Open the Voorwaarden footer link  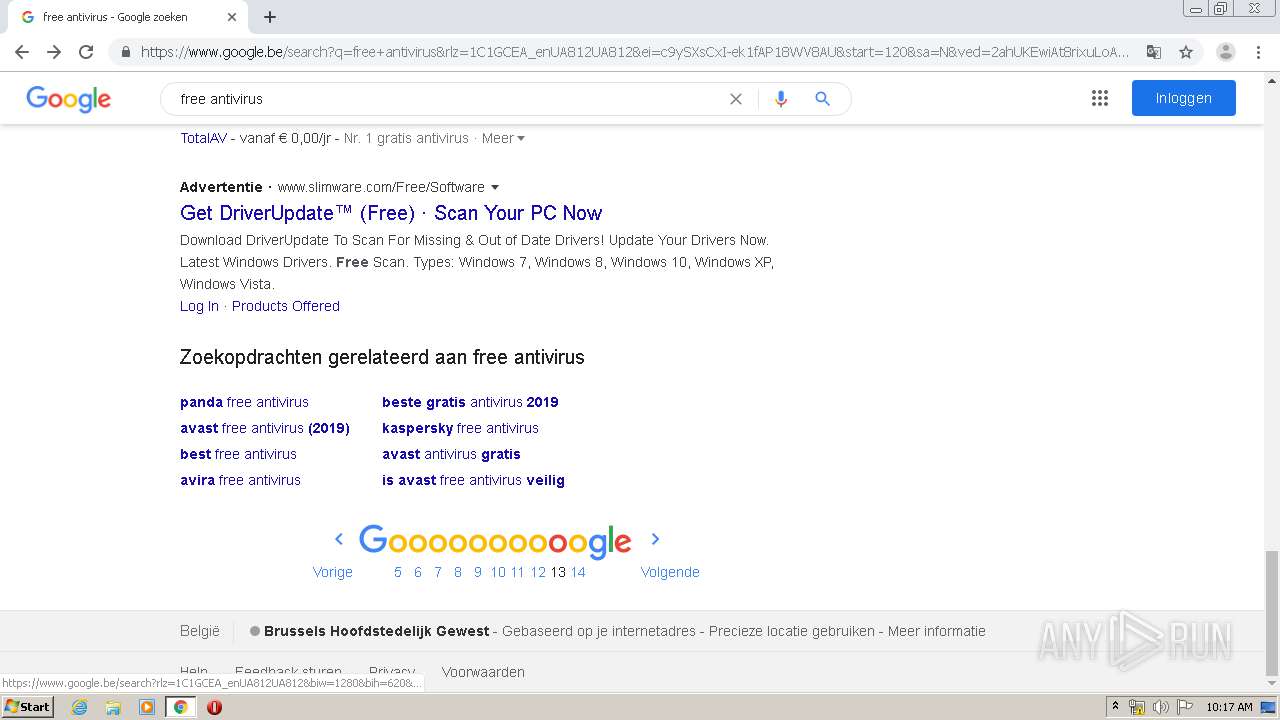483,672
